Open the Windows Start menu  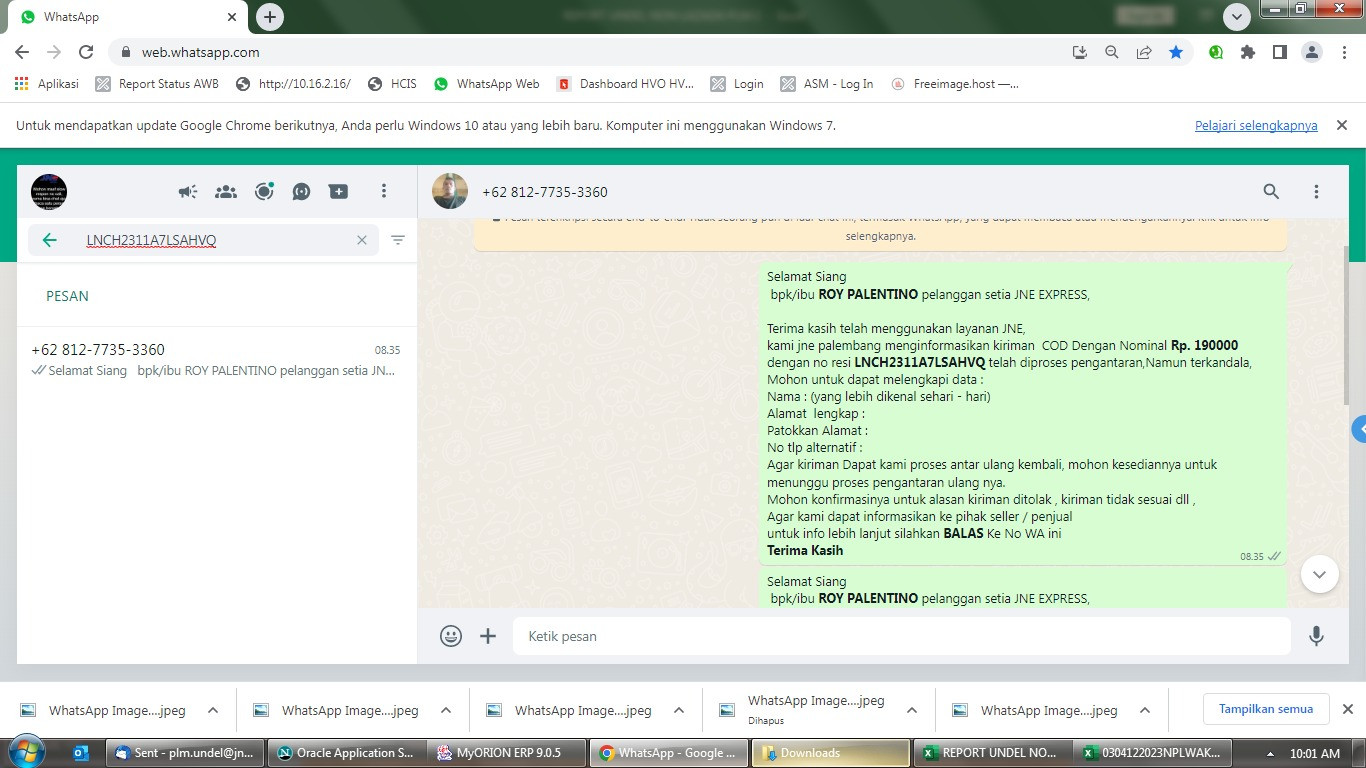[25, 752]
